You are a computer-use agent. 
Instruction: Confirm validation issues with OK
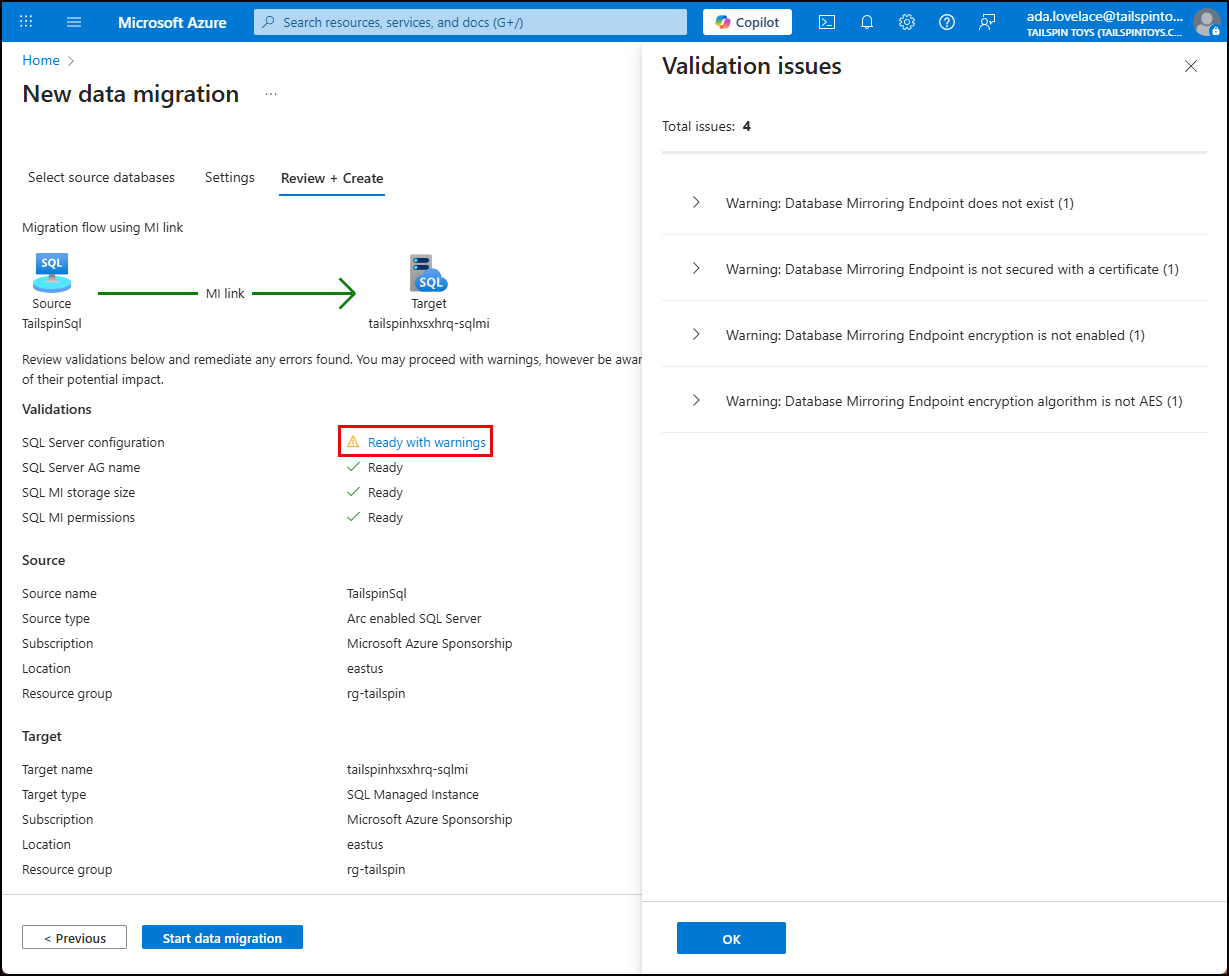(x=731, y=938)
